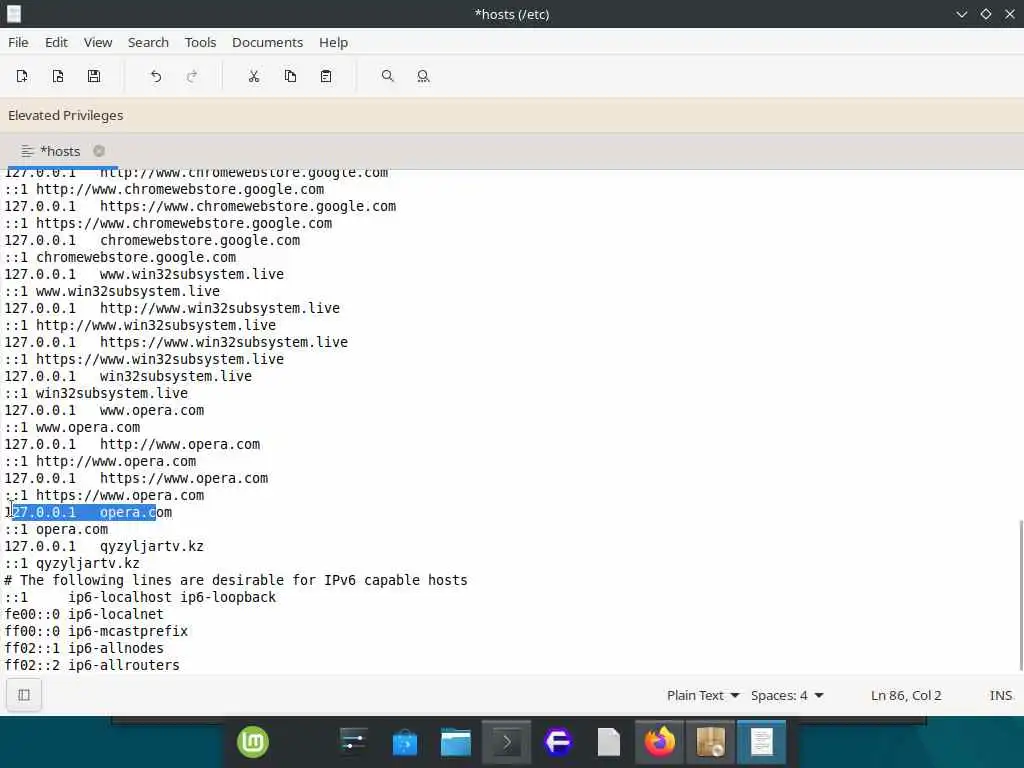
Task: Click line '::1 http://www.opera.com'
Action: pyautogui.click(x=100, y=461)
